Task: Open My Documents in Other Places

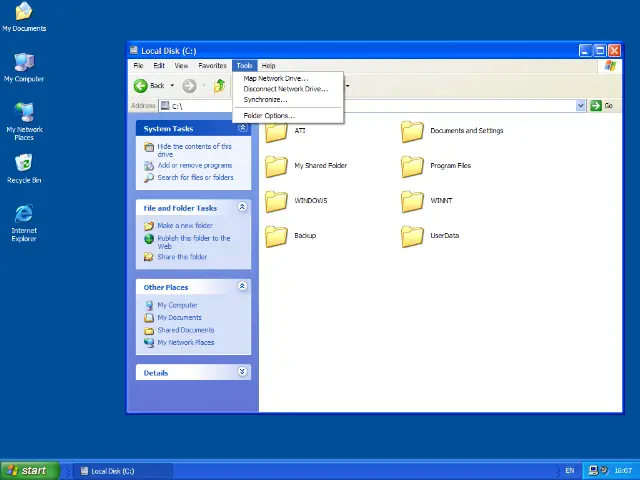Action: pyautogui.click(x=180, y=318)
